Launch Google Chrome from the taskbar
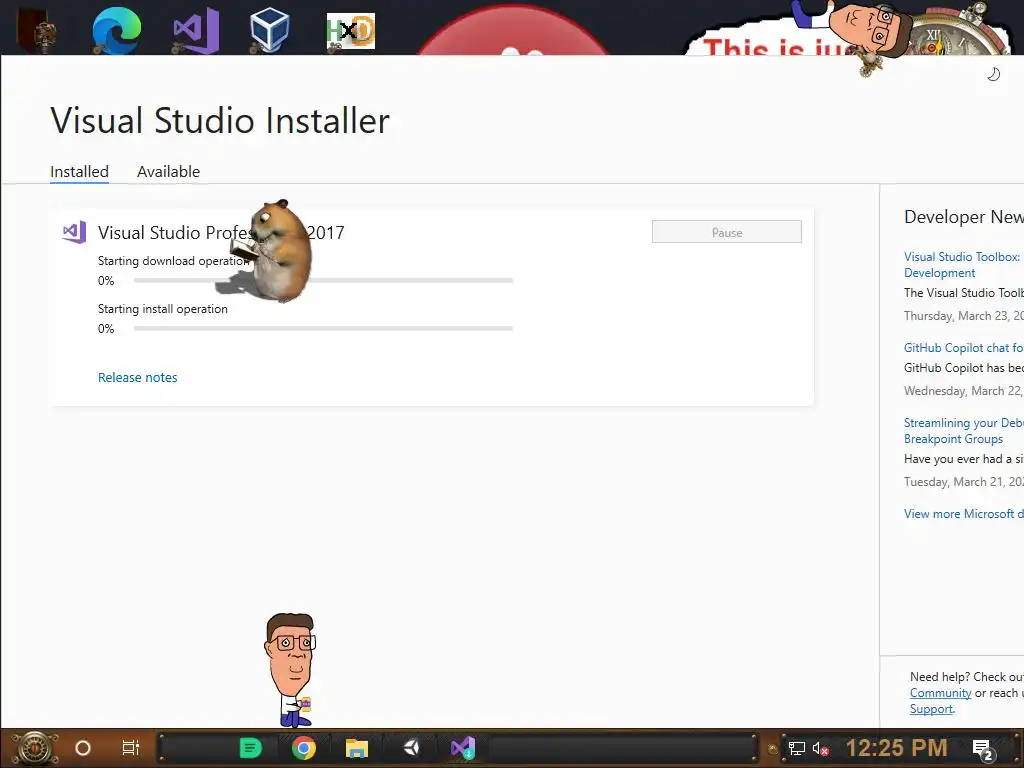The width and height of the screenshot is (1024, 768). (x=304, y=748)
